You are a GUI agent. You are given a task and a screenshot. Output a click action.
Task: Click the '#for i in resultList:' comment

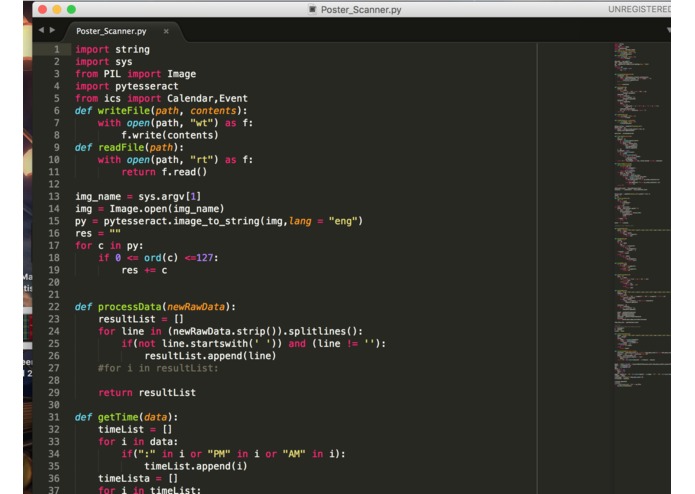coord(158,368)
